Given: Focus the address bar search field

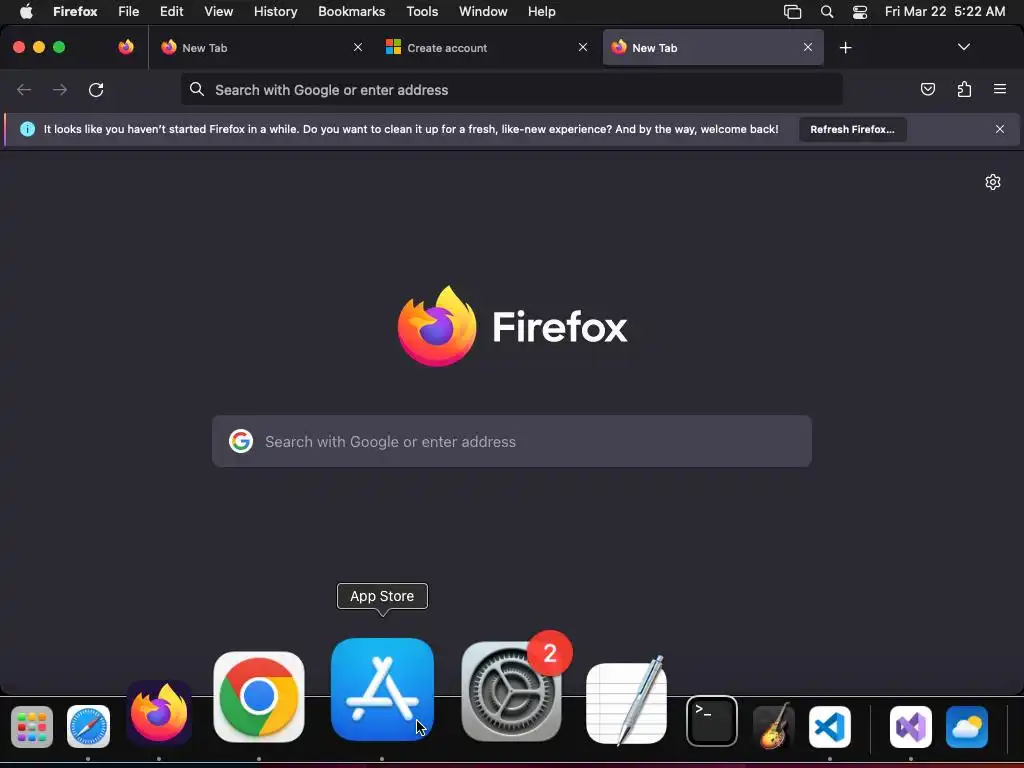Looking at the screenshot, I should coord(511,89).
